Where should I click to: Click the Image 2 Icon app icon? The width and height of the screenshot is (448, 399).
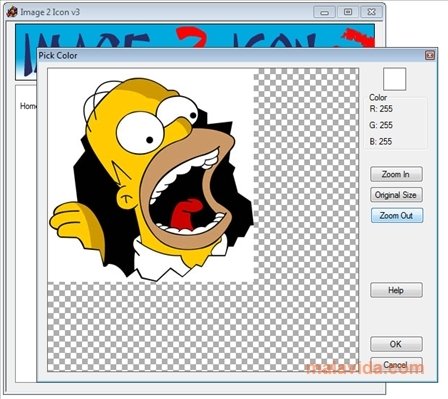coord(12,12)
